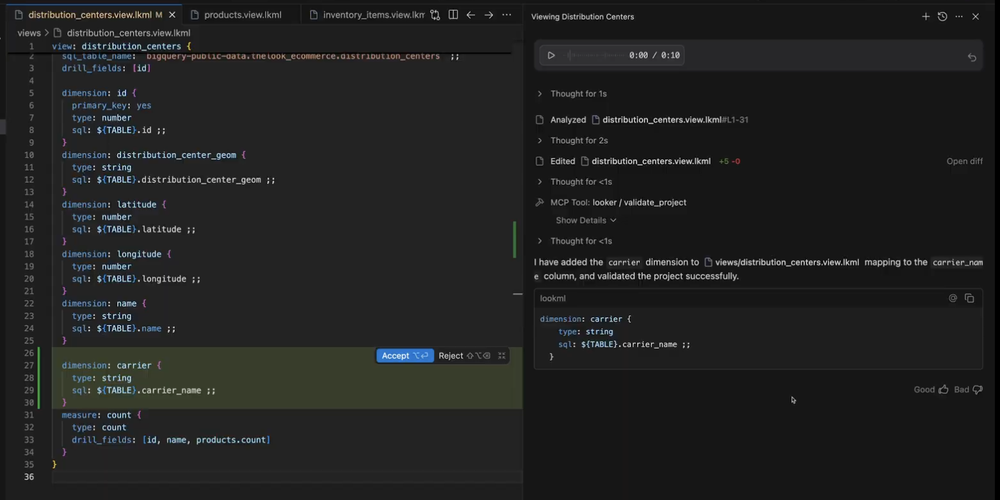Rate response Bad with thumbs down

click(978, 390)
